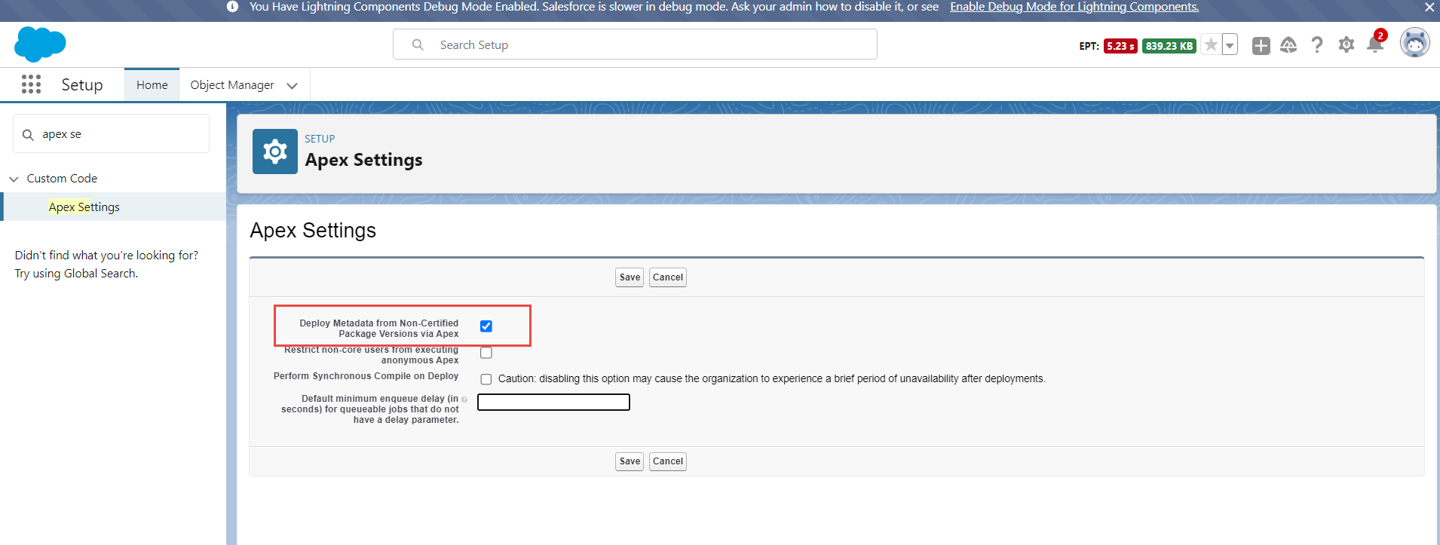Click the Setup app name label

pos(82,85)
